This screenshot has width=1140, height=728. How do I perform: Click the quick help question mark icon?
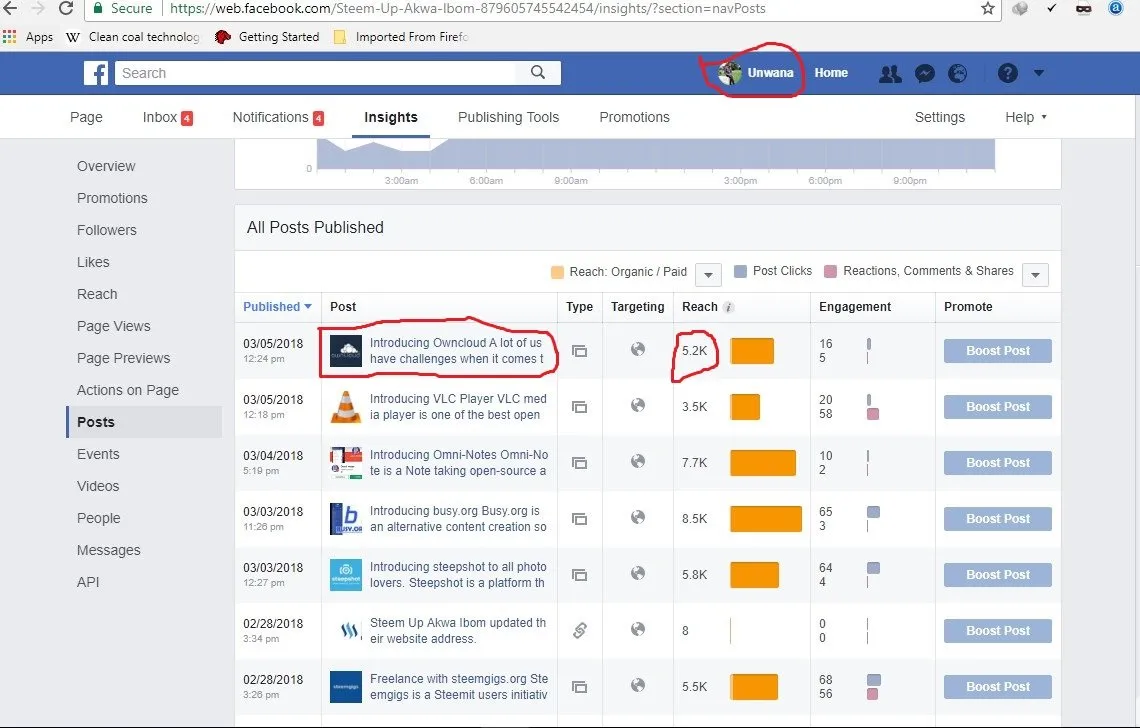click(1008, 73)
